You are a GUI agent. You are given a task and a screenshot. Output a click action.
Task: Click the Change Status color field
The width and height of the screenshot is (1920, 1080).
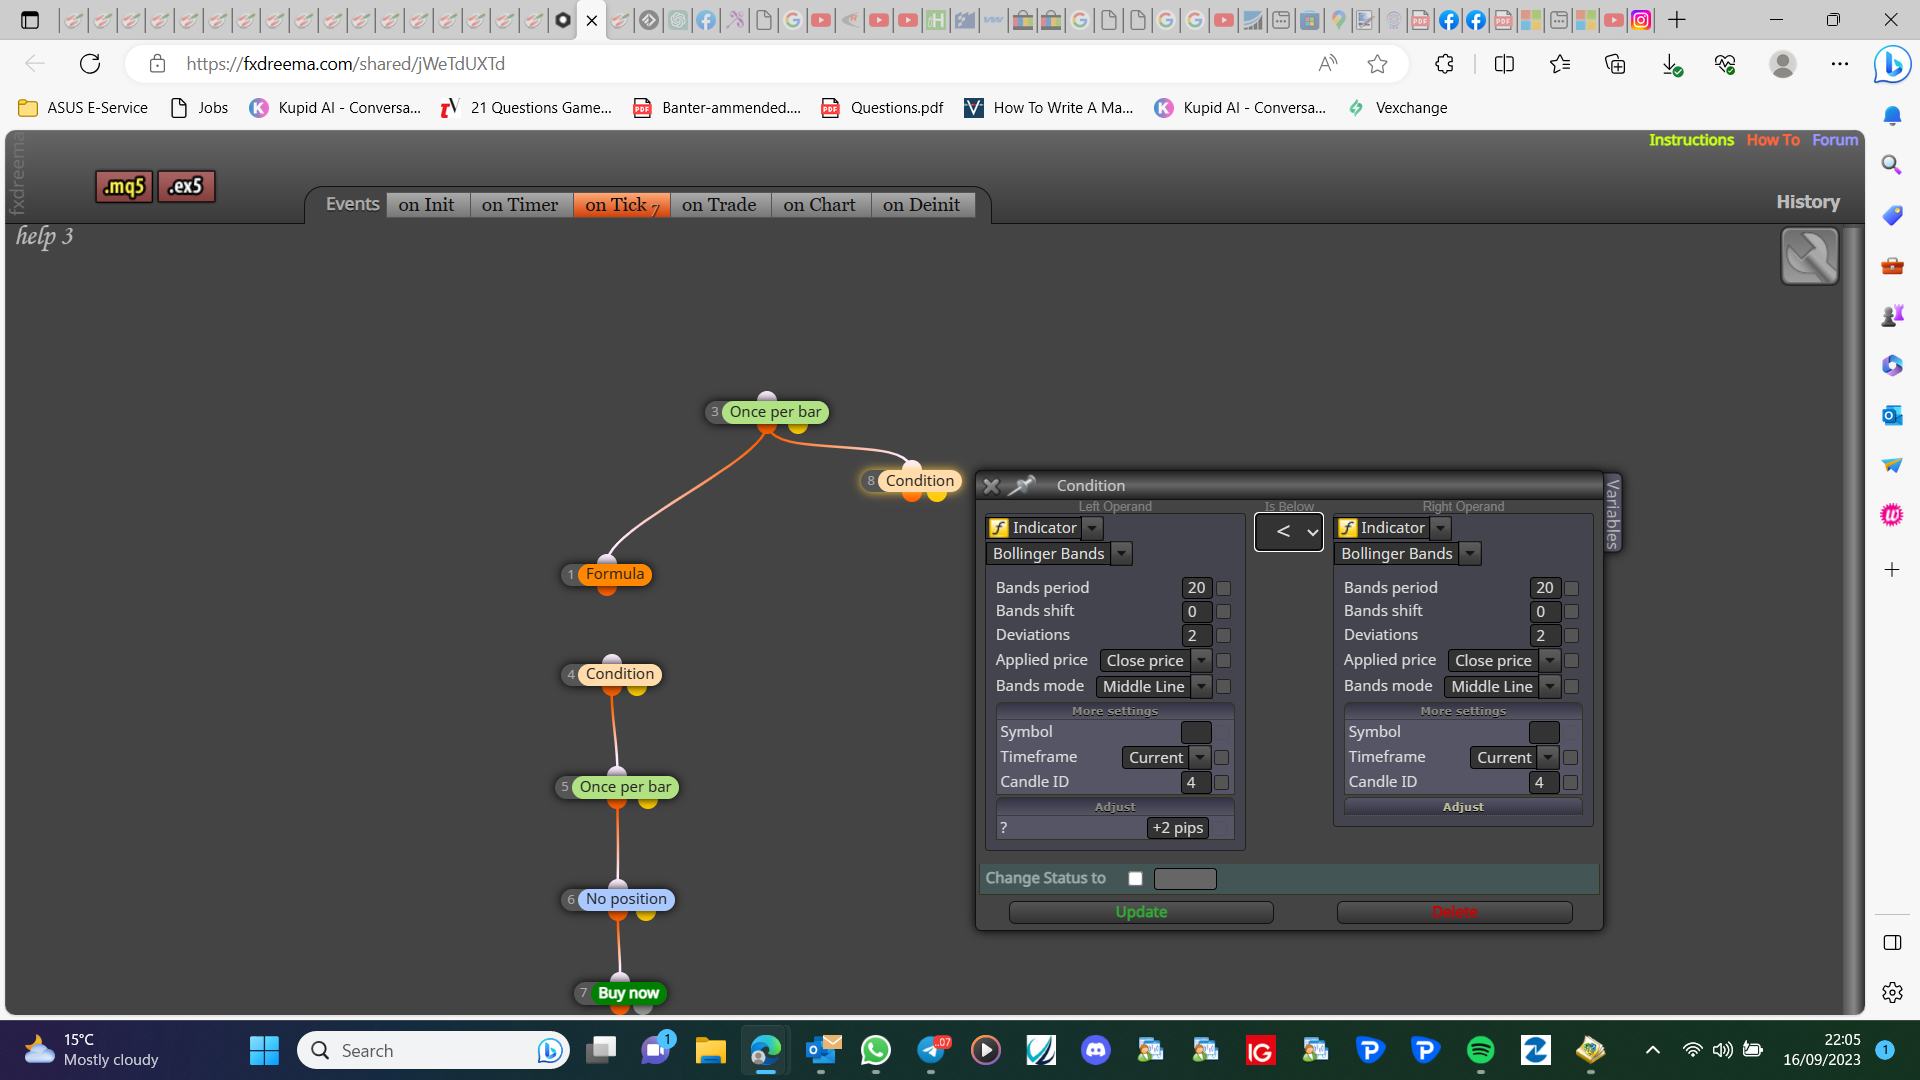tap(1185, 879)
